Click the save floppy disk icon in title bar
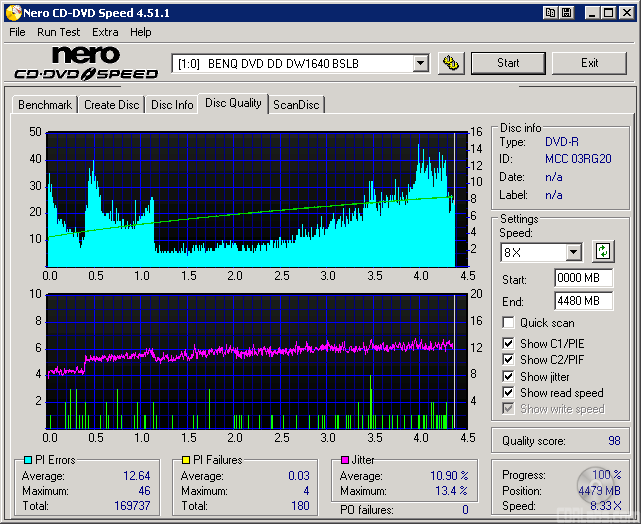 (x=566, y=13)
